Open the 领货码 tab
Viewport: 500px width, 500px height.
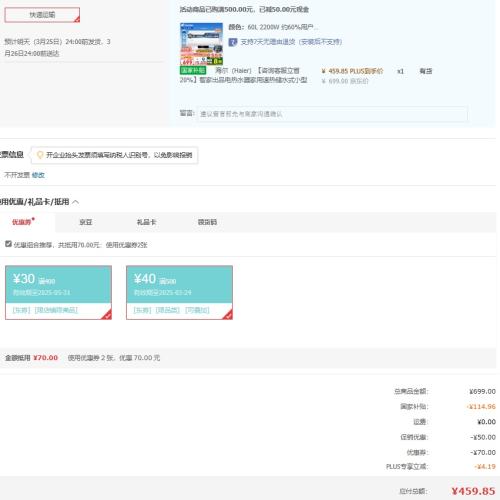click(207, 222)
